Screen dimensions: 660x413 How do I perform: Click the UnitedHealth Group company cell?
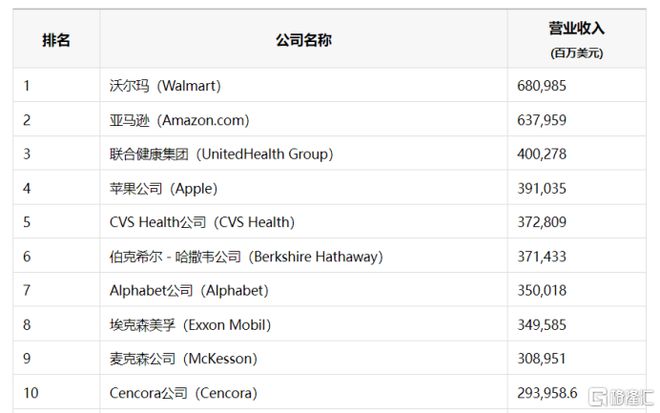coord(221,154)
